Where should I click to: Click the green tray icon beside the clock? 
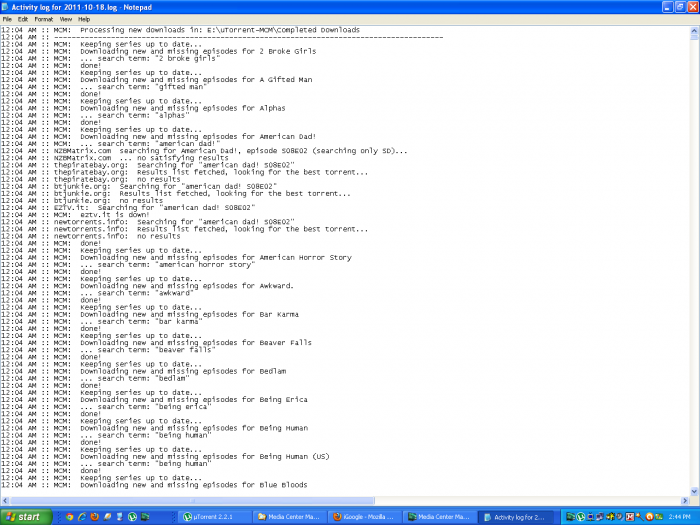coord(659,517)
